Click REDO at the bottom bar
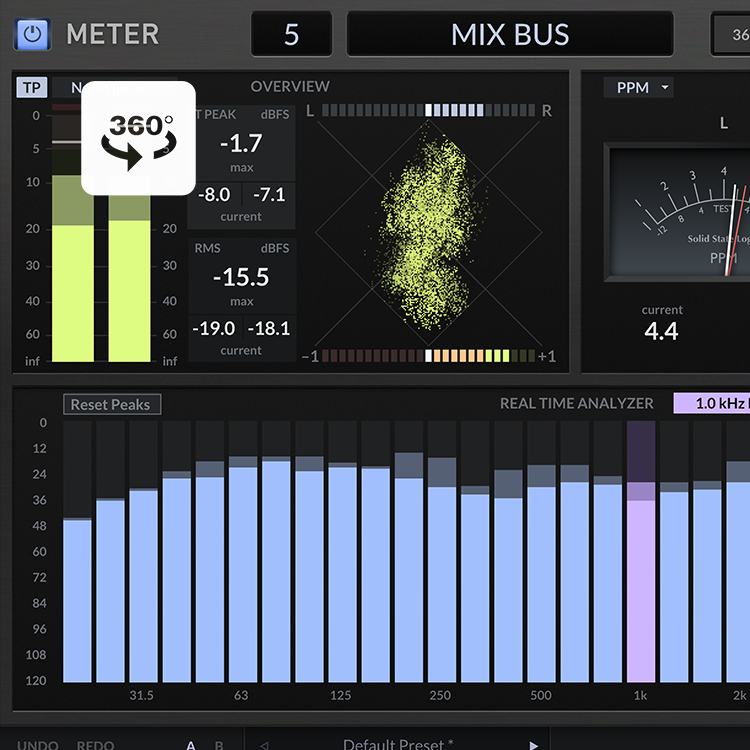750x750 pixels. coord(96,745)
